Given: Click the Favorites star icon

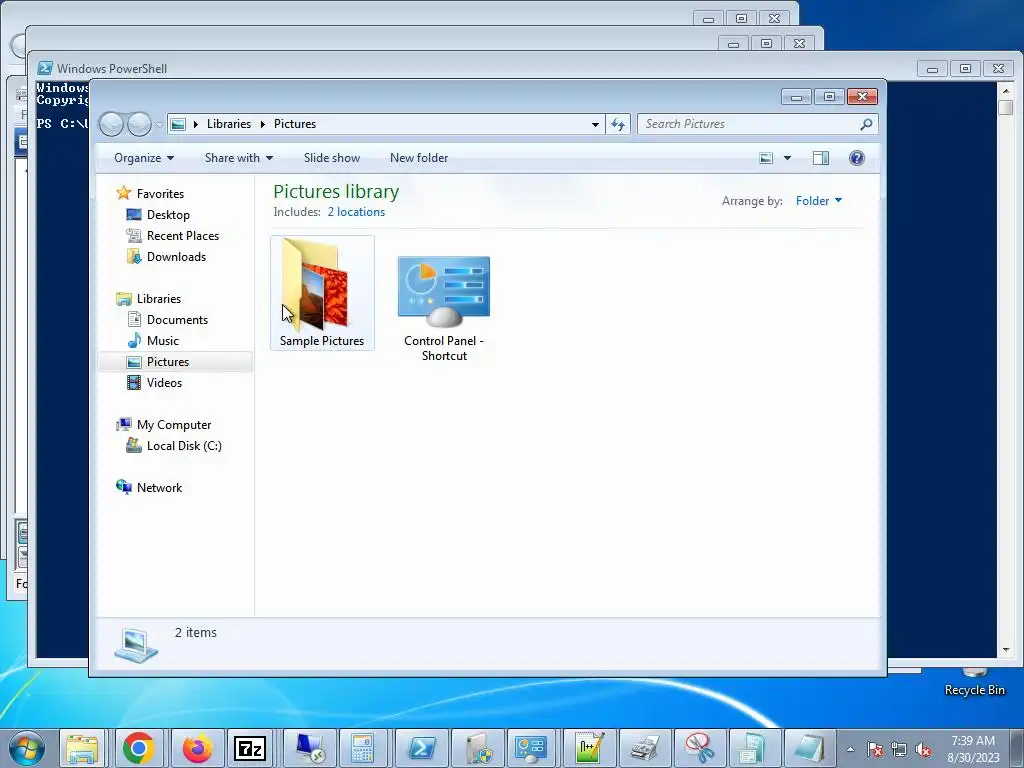Looking at the screenshot, I should [123, 193].
